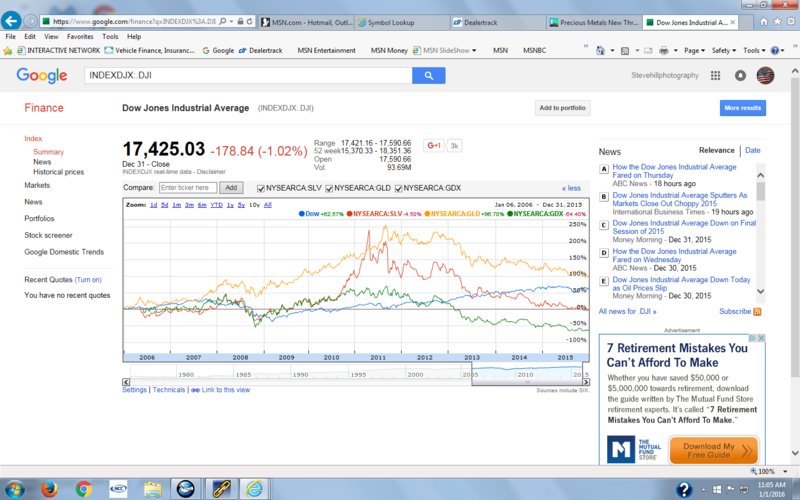Set chart zoom to YTD
The image size is (800, 500).
point(216,205)
